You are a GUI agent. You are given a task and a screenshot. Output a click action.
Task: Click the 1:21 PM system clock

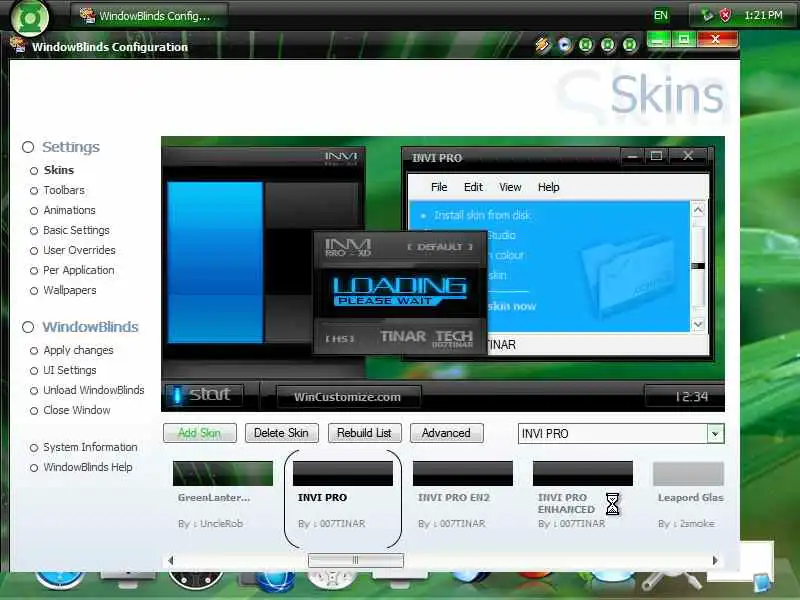coord(763,15)
